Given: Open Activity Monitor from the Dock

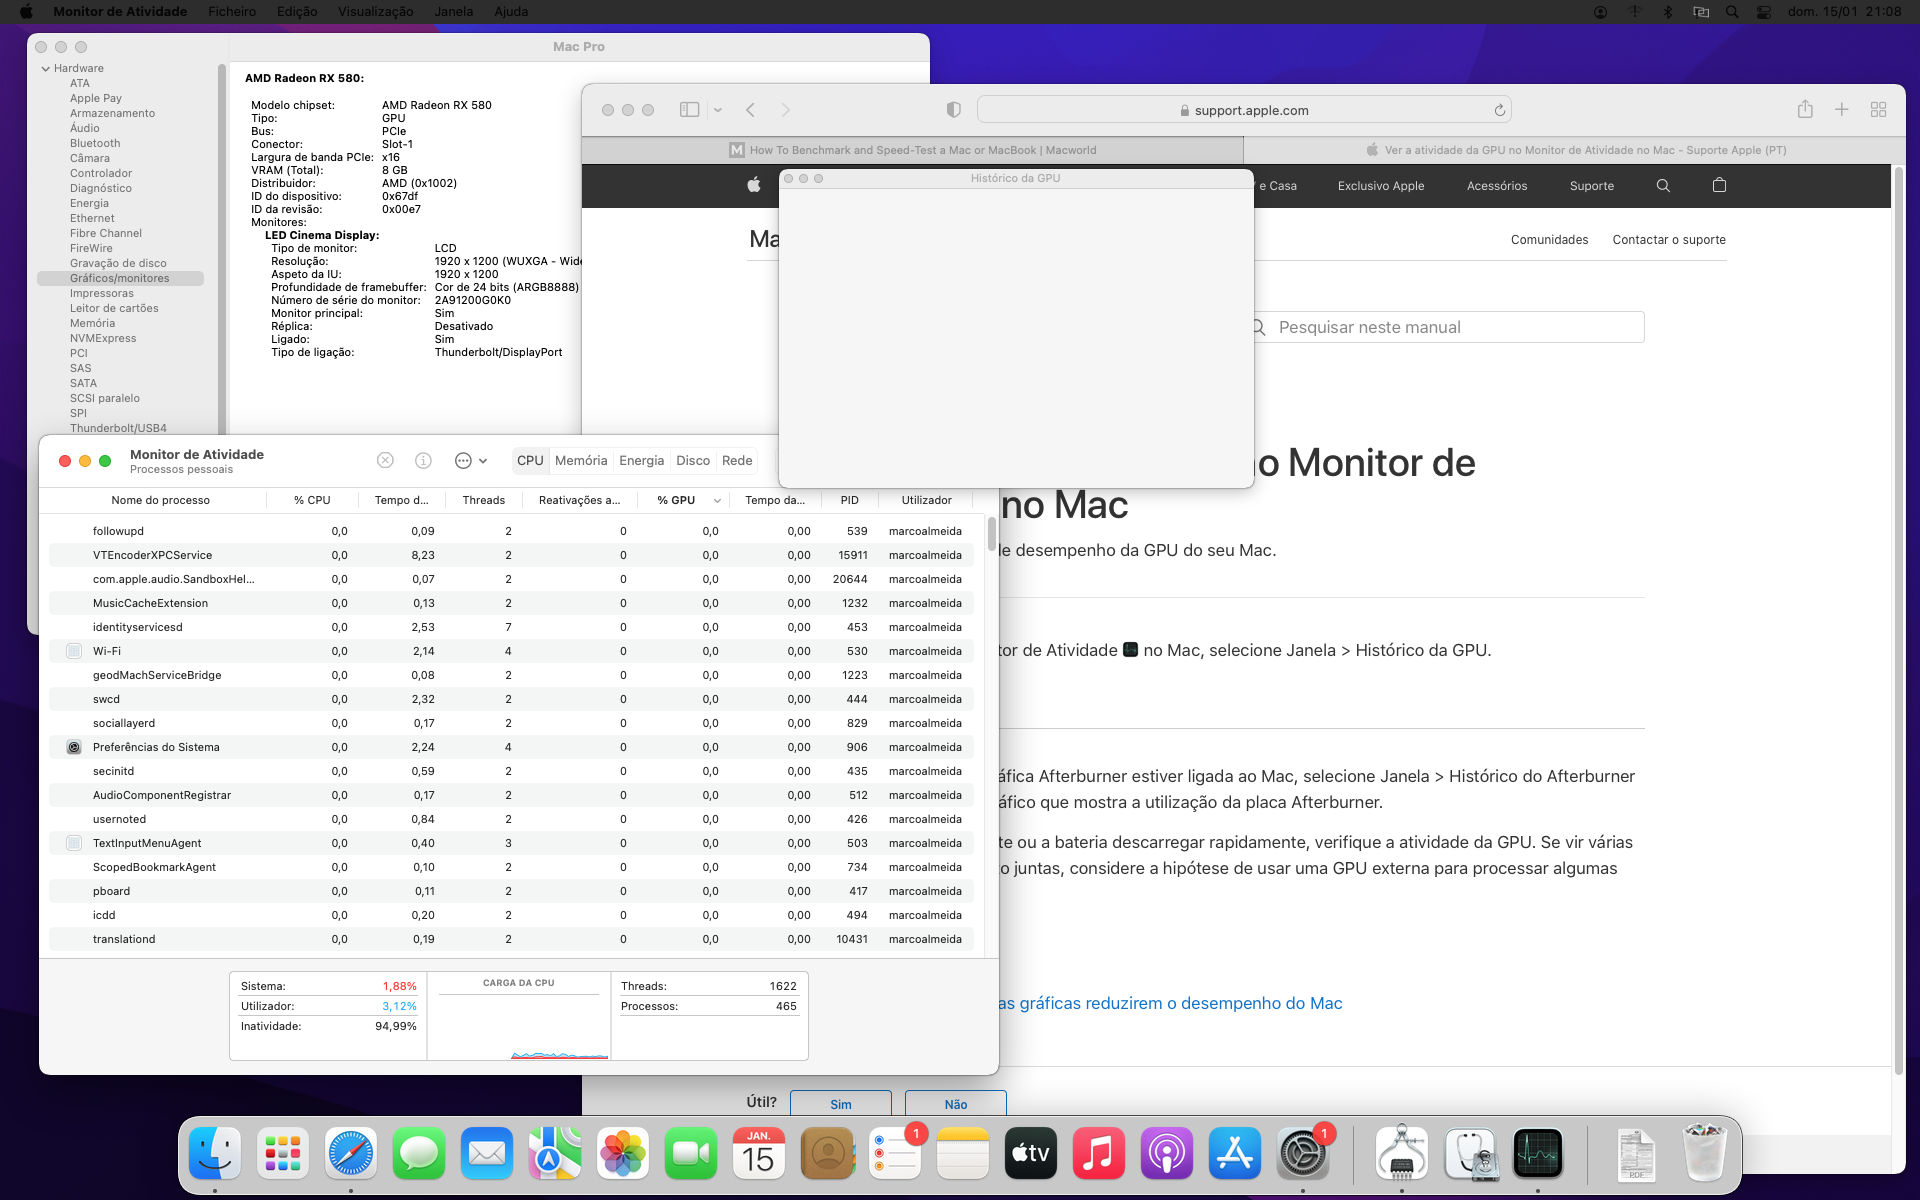Looking at the screenshot, I should pos(1537,1155).
